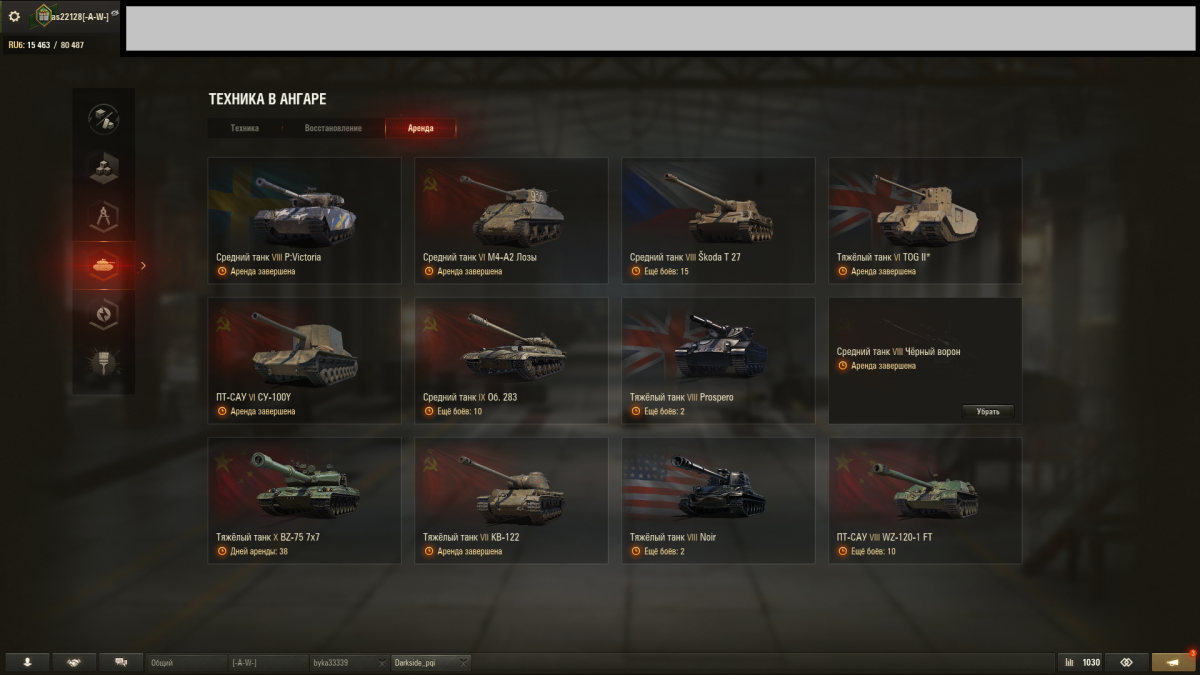This screenshot has height=675, width=1200.
Task: Open the 1030 server stats indicator
Action: click(1080, 662)
